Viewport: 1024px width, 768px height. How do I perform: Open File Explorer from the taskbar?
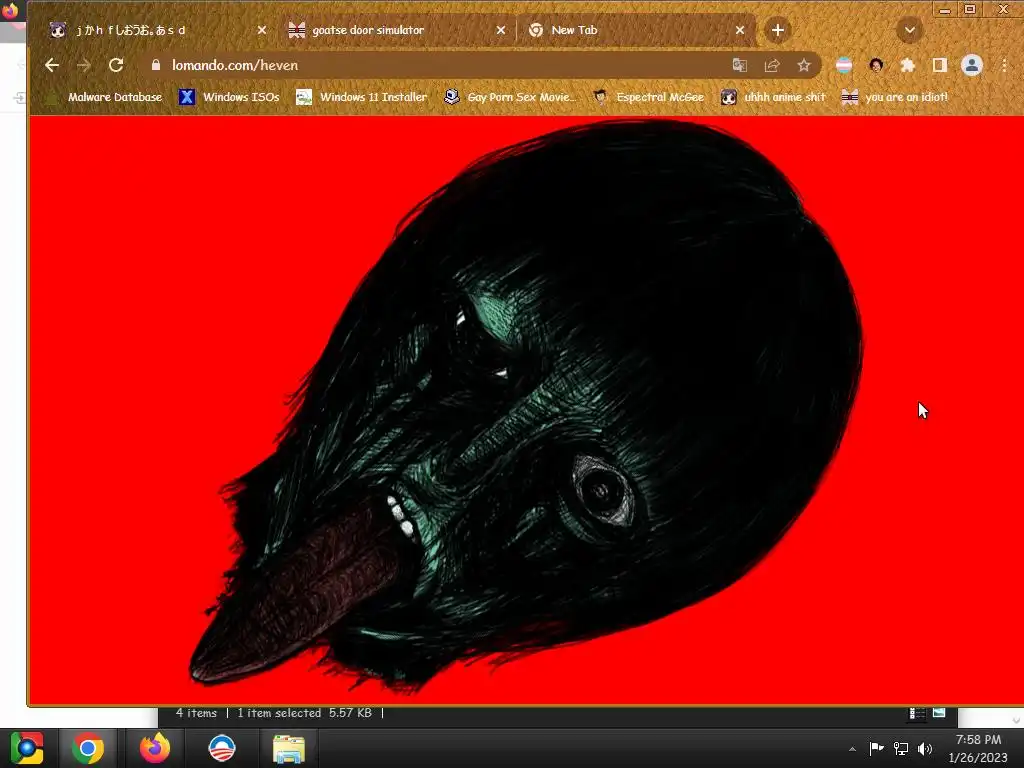point(289,748)
